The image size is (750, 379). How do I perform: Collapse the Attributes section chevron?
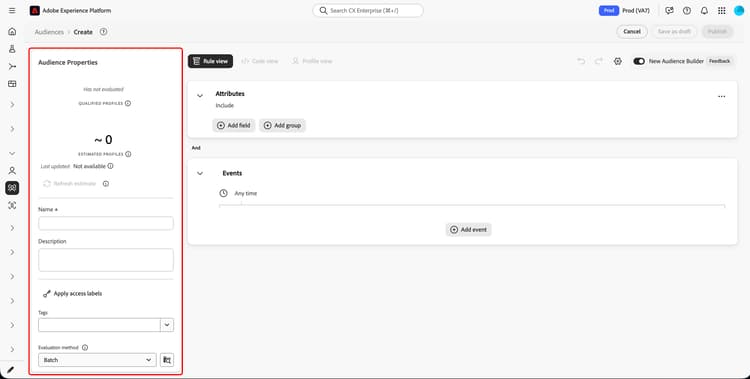pos(200,96)
